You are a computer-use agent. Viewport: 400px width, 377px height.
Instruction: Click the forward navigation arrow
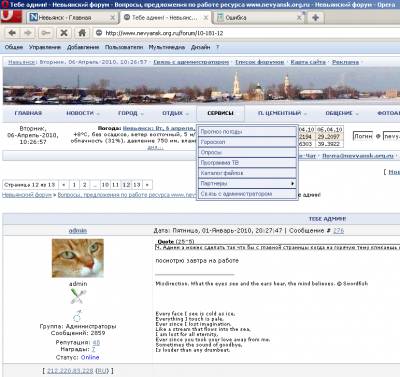coord(28,33)
